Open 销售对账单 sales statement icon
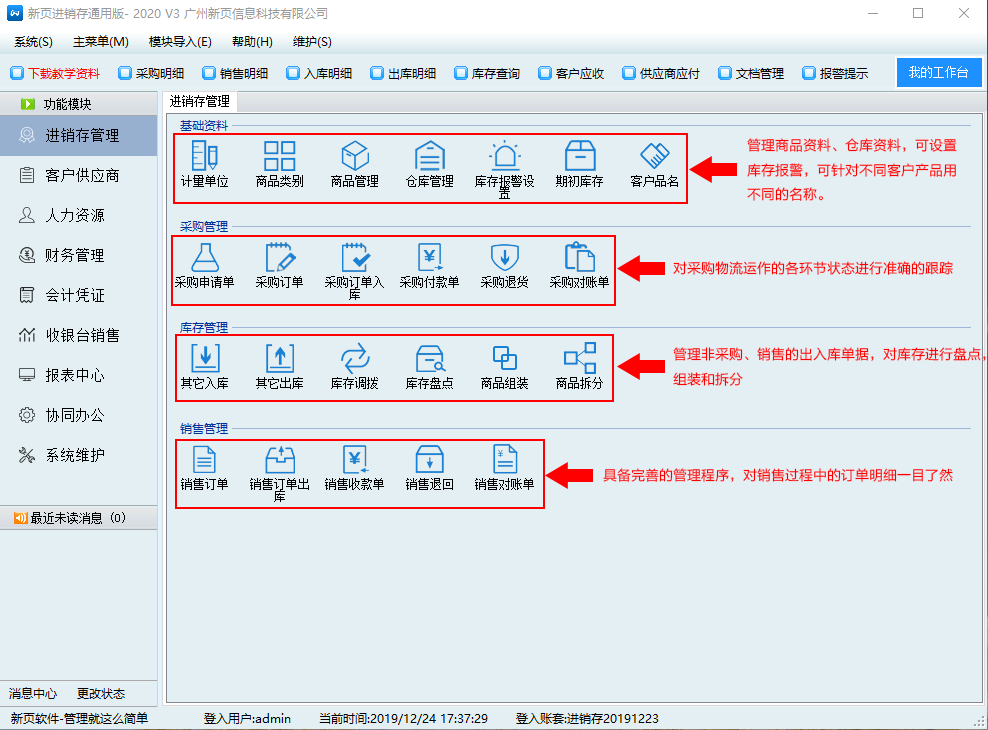 (504, 468)
